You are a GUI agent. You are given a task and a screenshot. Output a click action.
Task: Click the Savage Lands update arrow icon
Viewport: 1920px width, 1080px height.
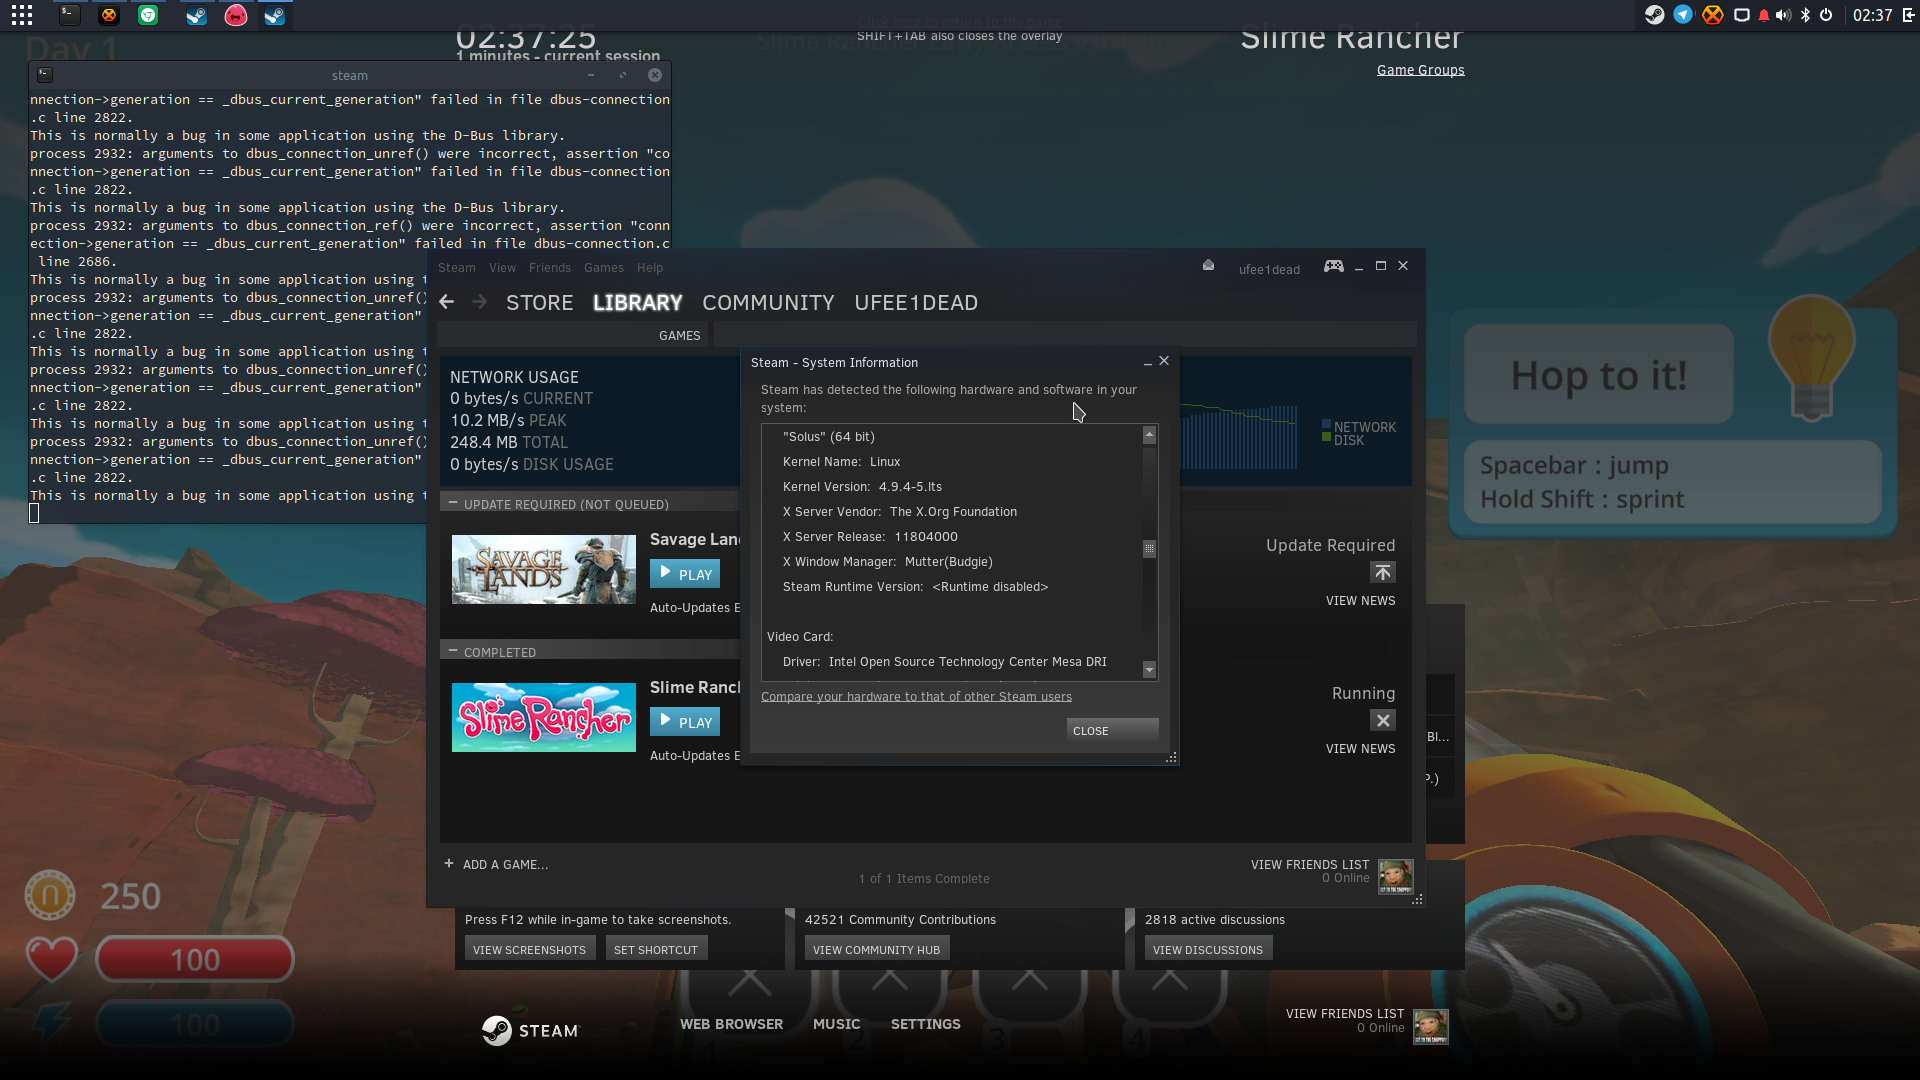click(1383, 572)
